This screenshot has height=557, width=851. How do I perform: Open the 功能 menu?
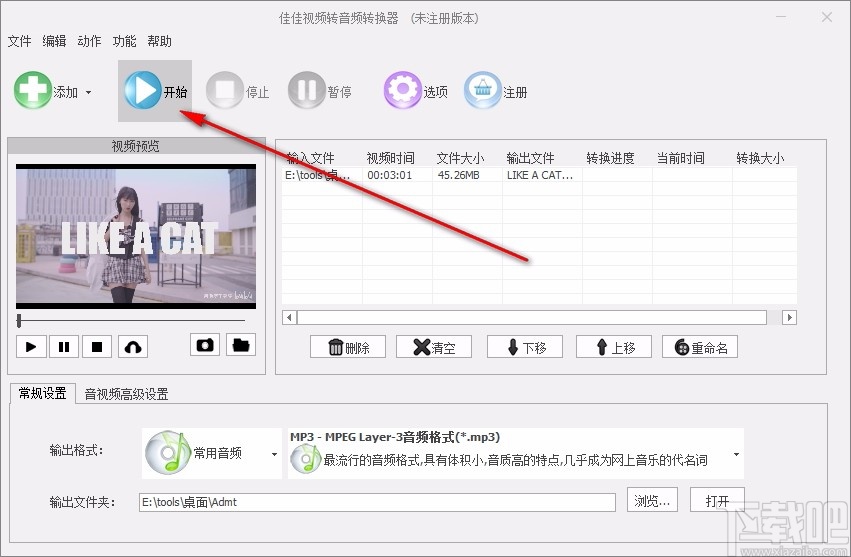click(x=124, y=41)
